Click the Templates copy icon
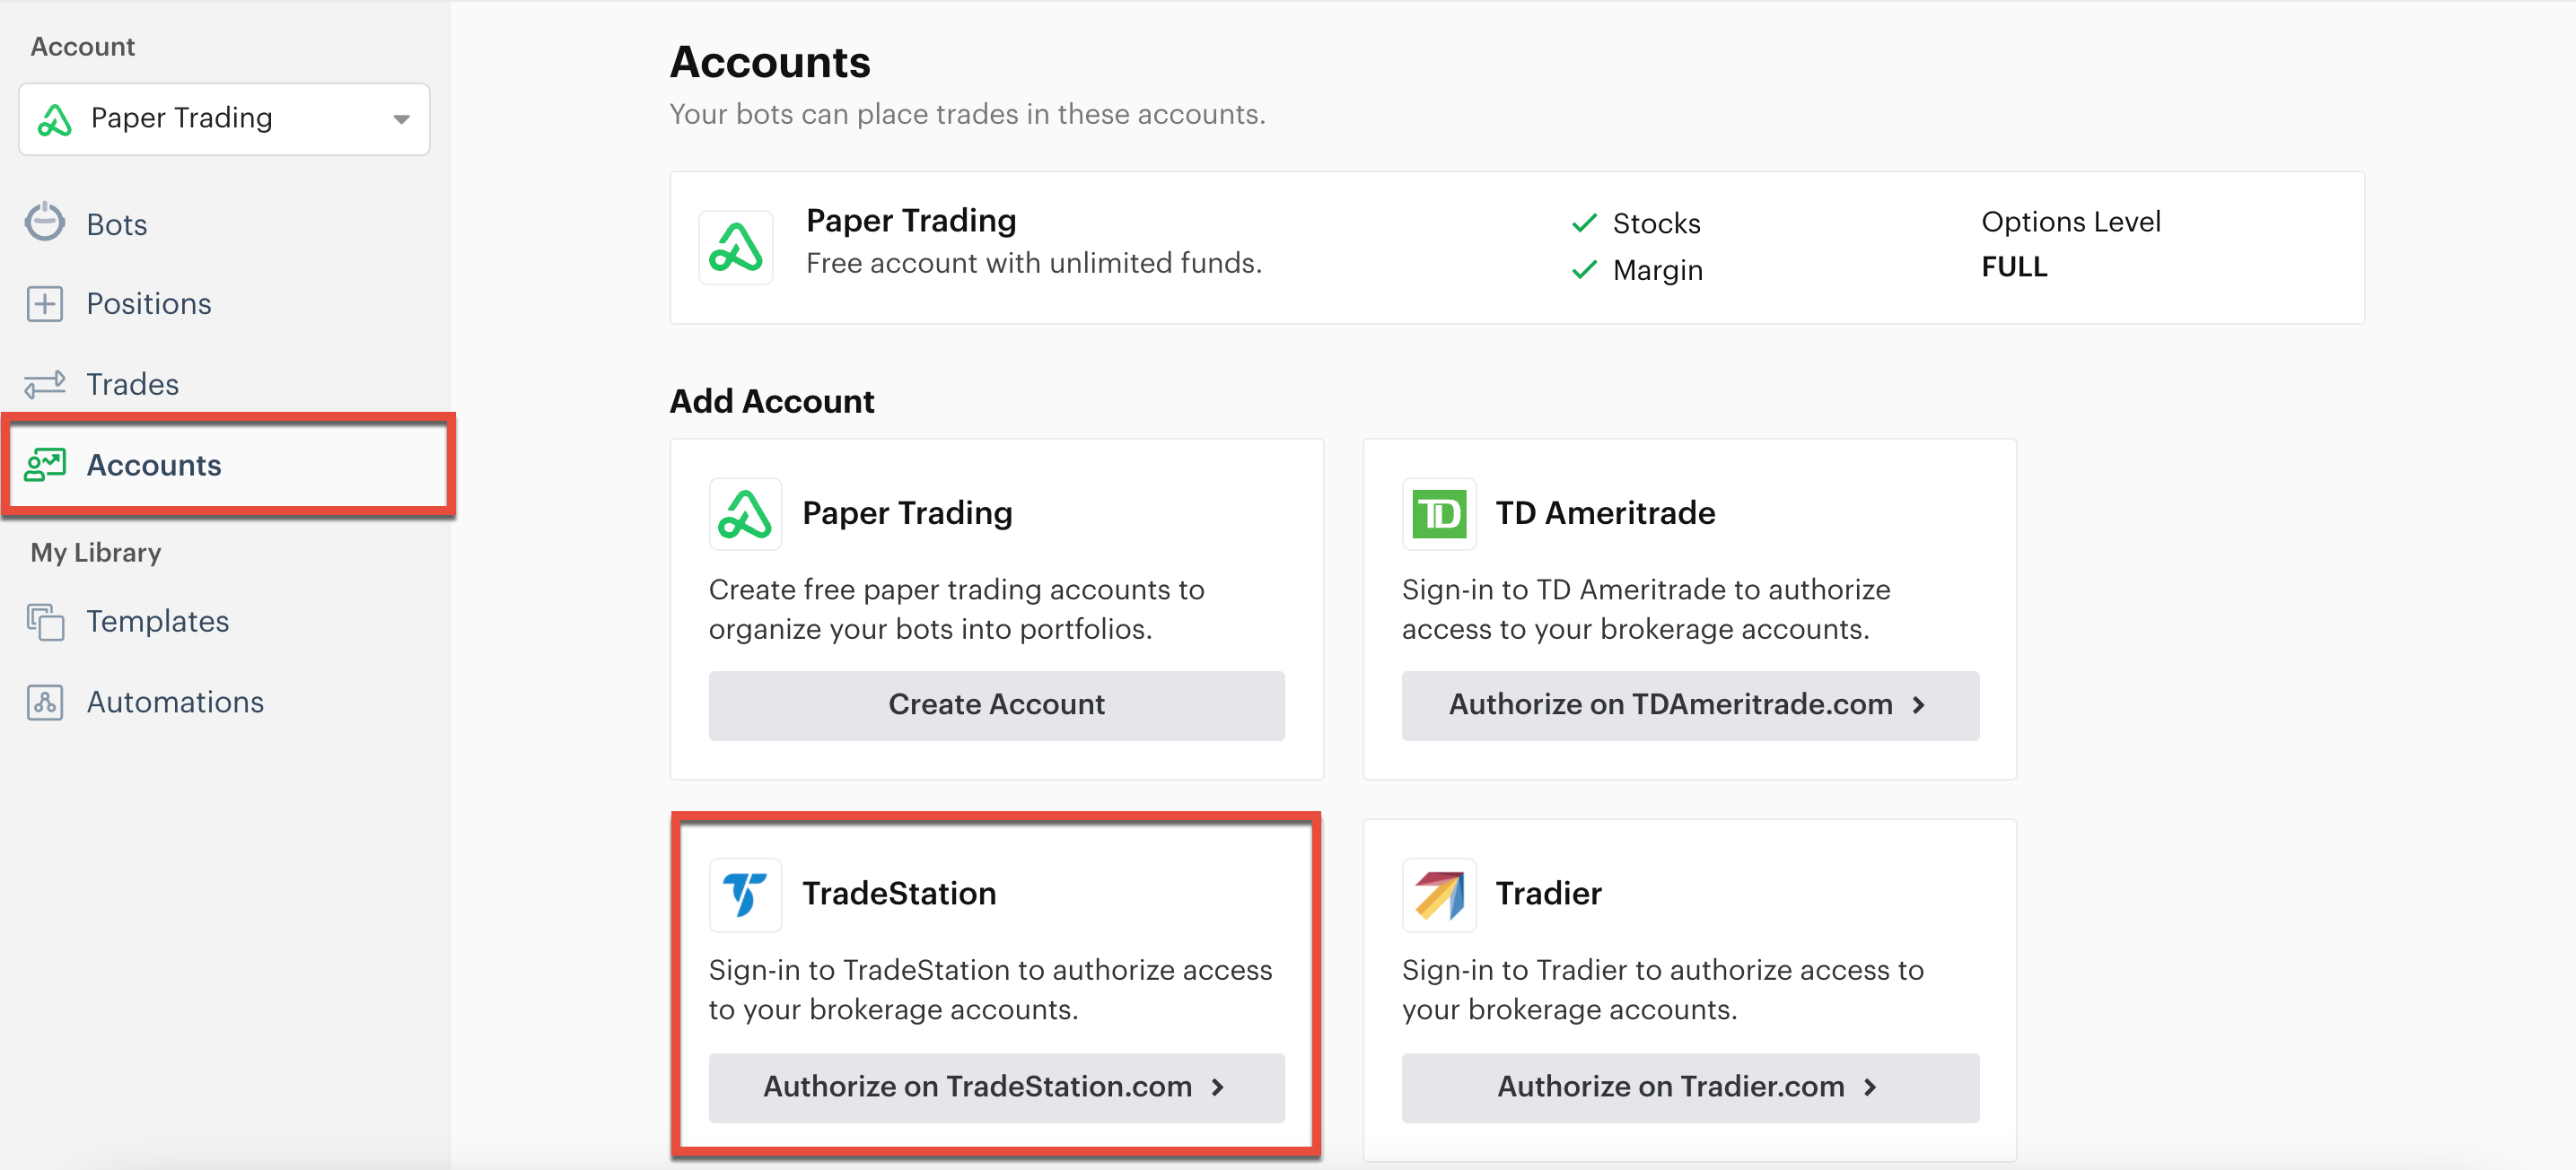The width and height of the screenshot is (2576, 1170). point(45,621)
